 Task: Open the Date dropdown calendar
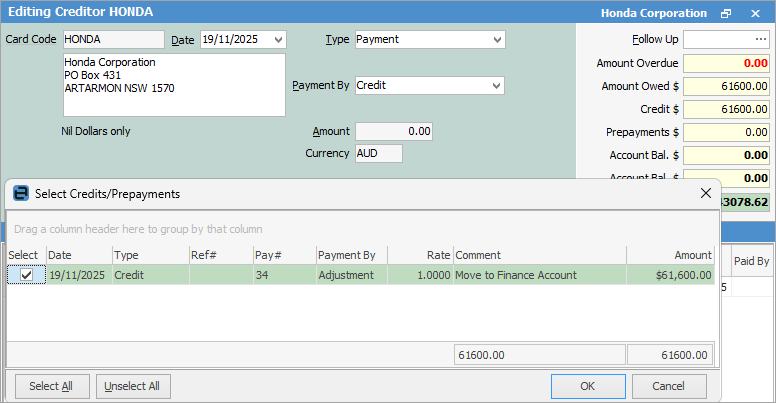[x=279, y=40]
